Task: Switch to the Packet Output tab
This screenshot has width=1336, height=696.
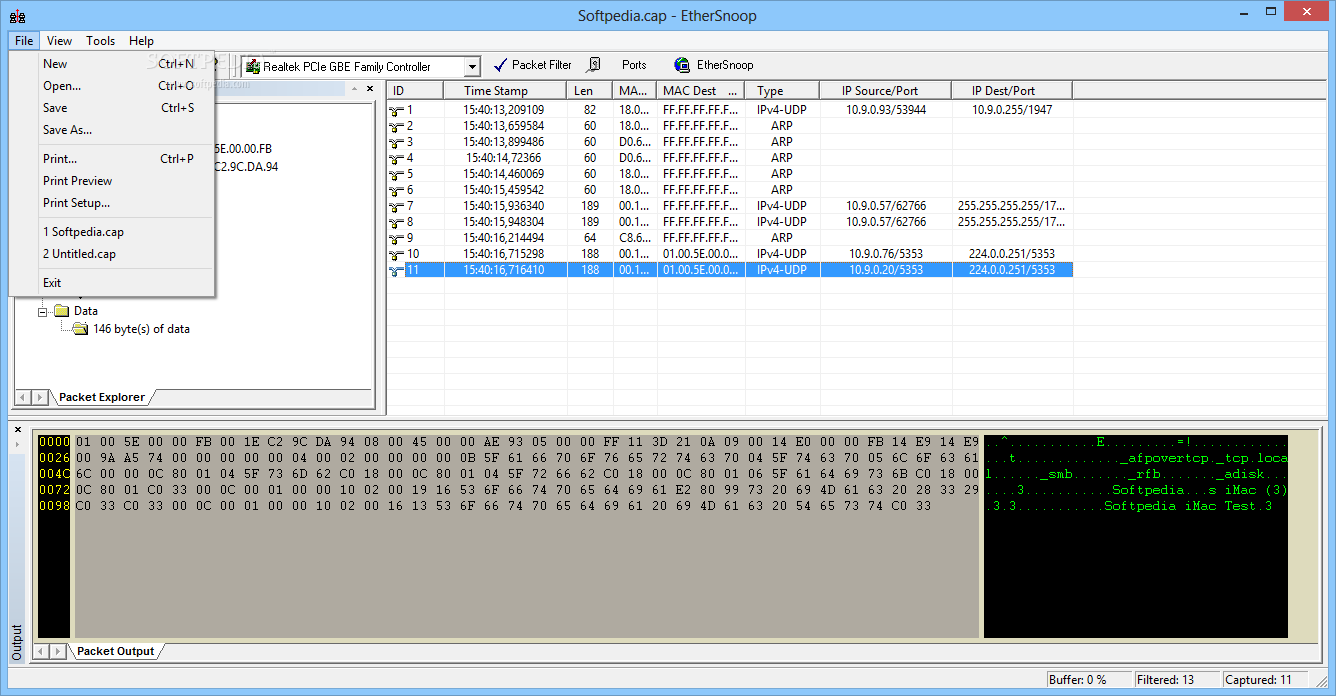Action: pos(115,651)
